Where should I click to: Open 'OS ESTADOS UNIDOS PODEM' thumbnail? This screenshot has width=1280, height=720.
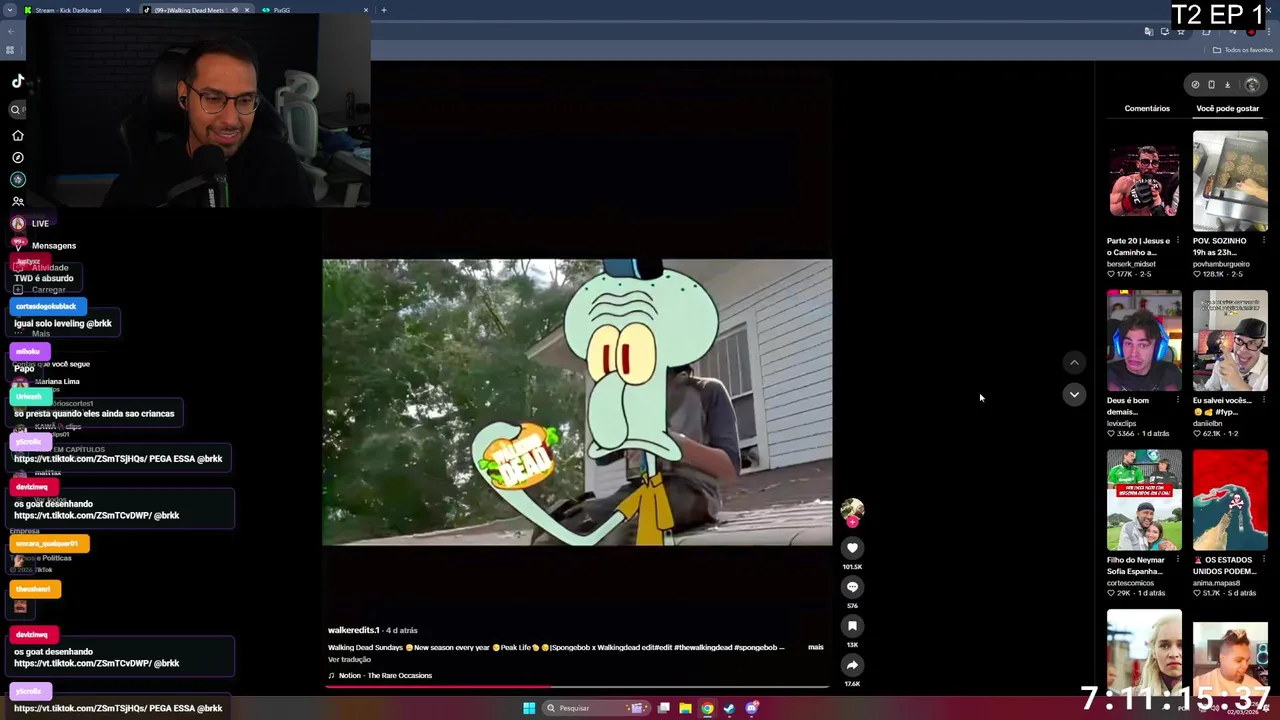(1230, 499)
